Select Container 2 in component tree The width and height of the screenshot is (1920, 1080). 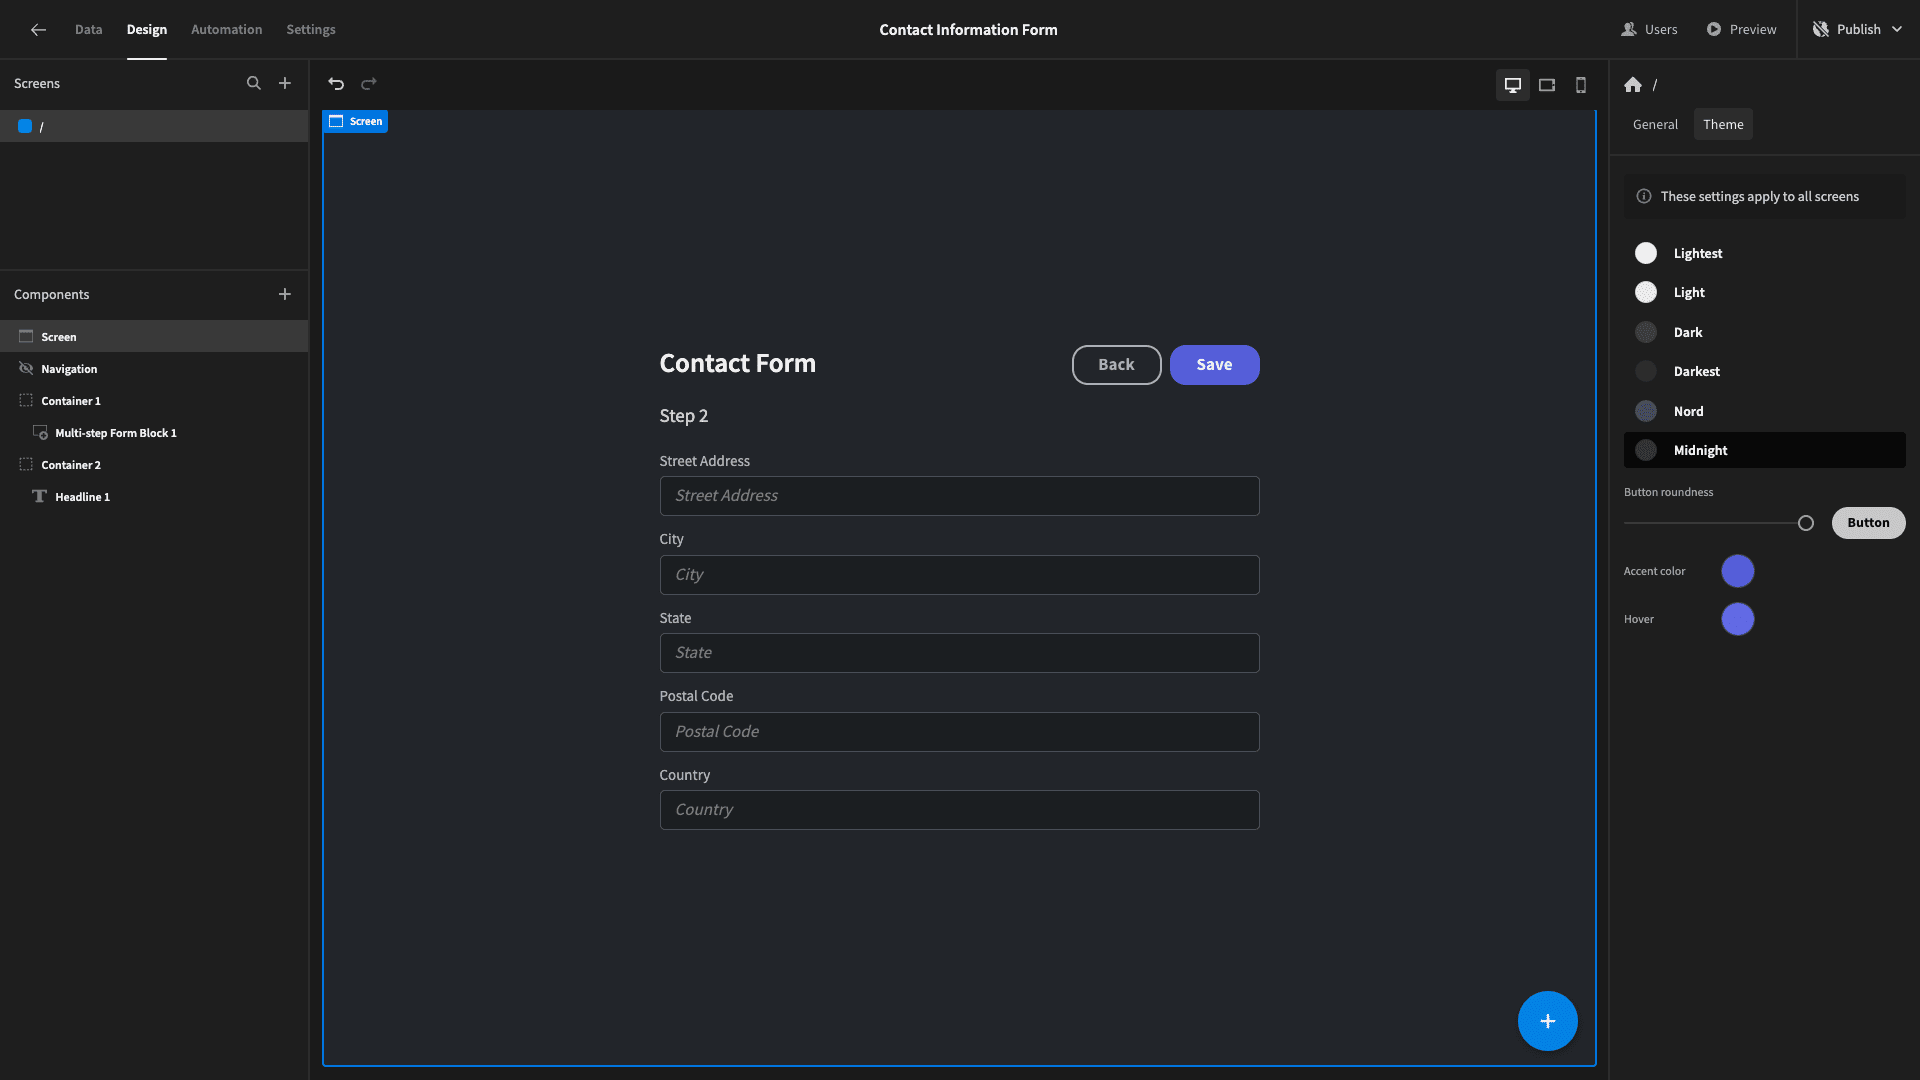click(x=154, y=465)
